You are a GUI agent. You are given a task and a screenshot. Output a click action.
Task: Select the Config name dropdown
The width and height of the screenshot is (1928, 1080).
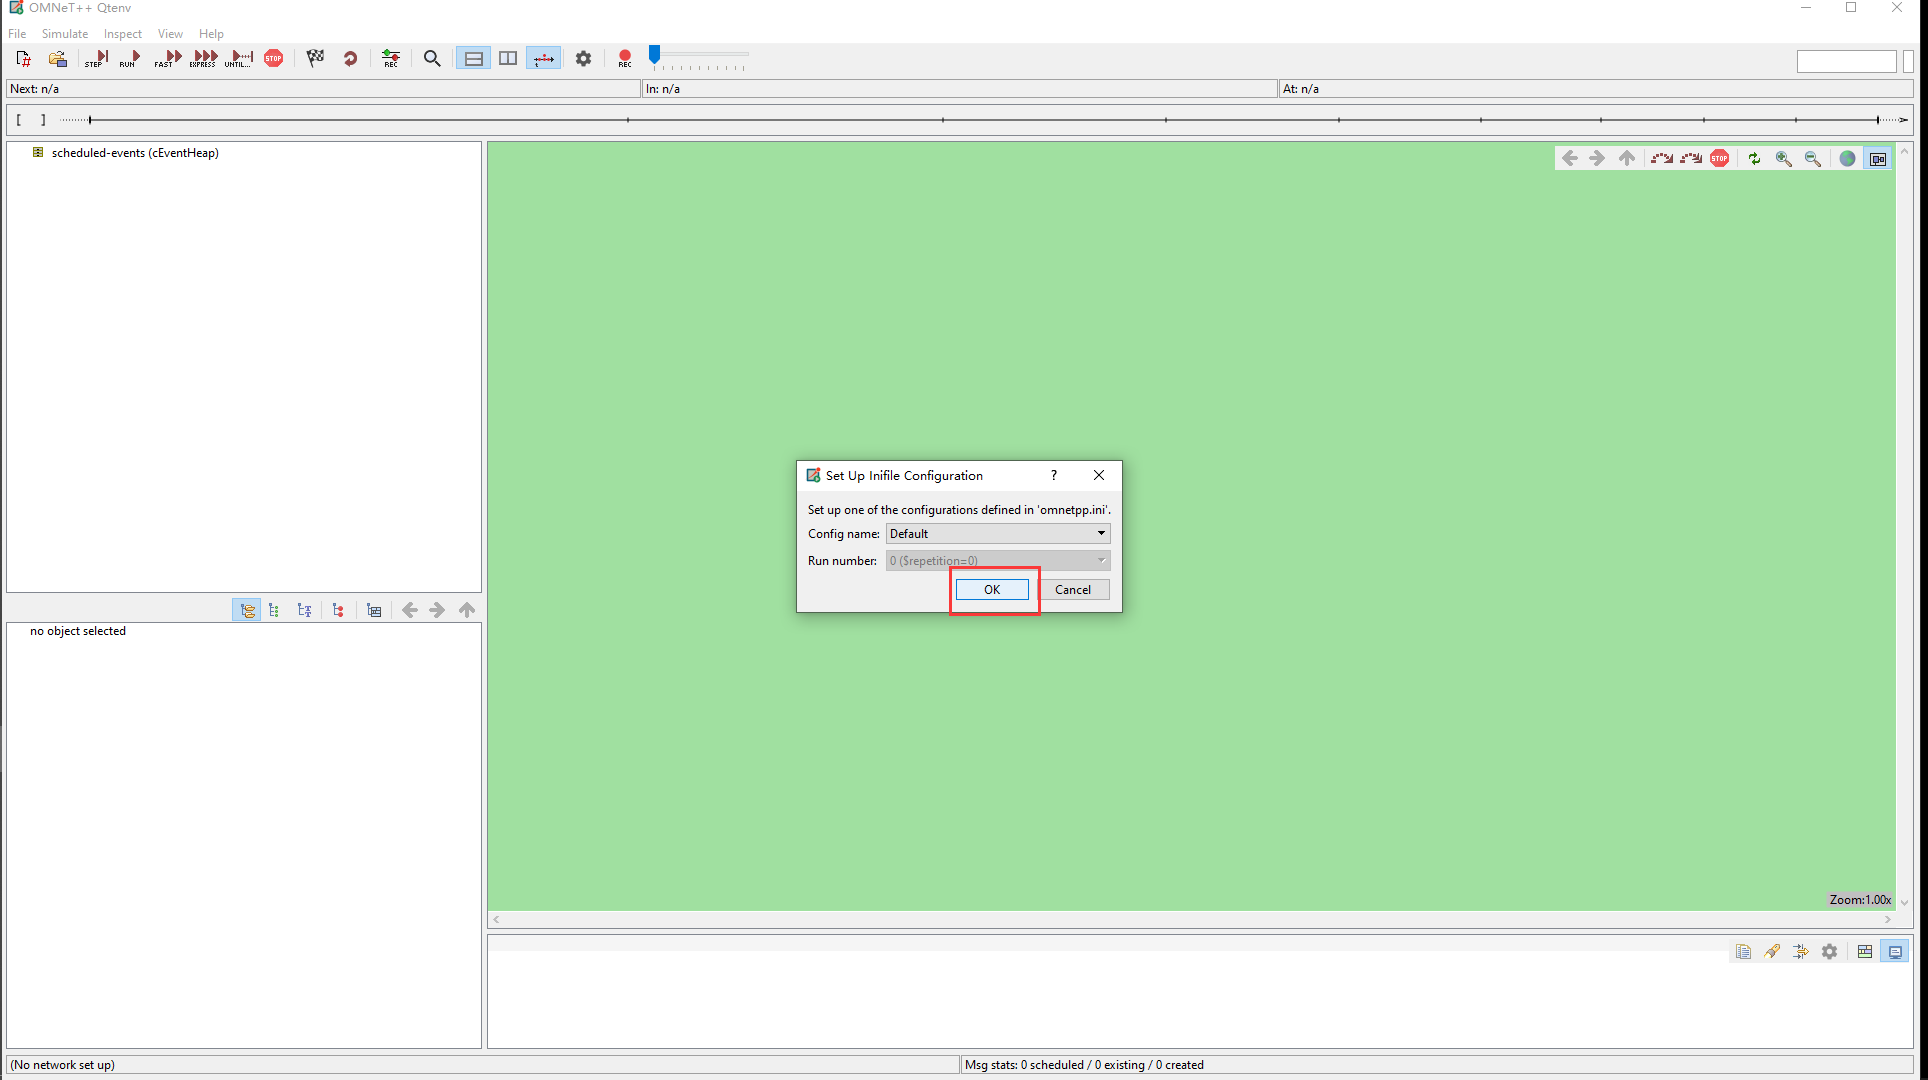996,533
